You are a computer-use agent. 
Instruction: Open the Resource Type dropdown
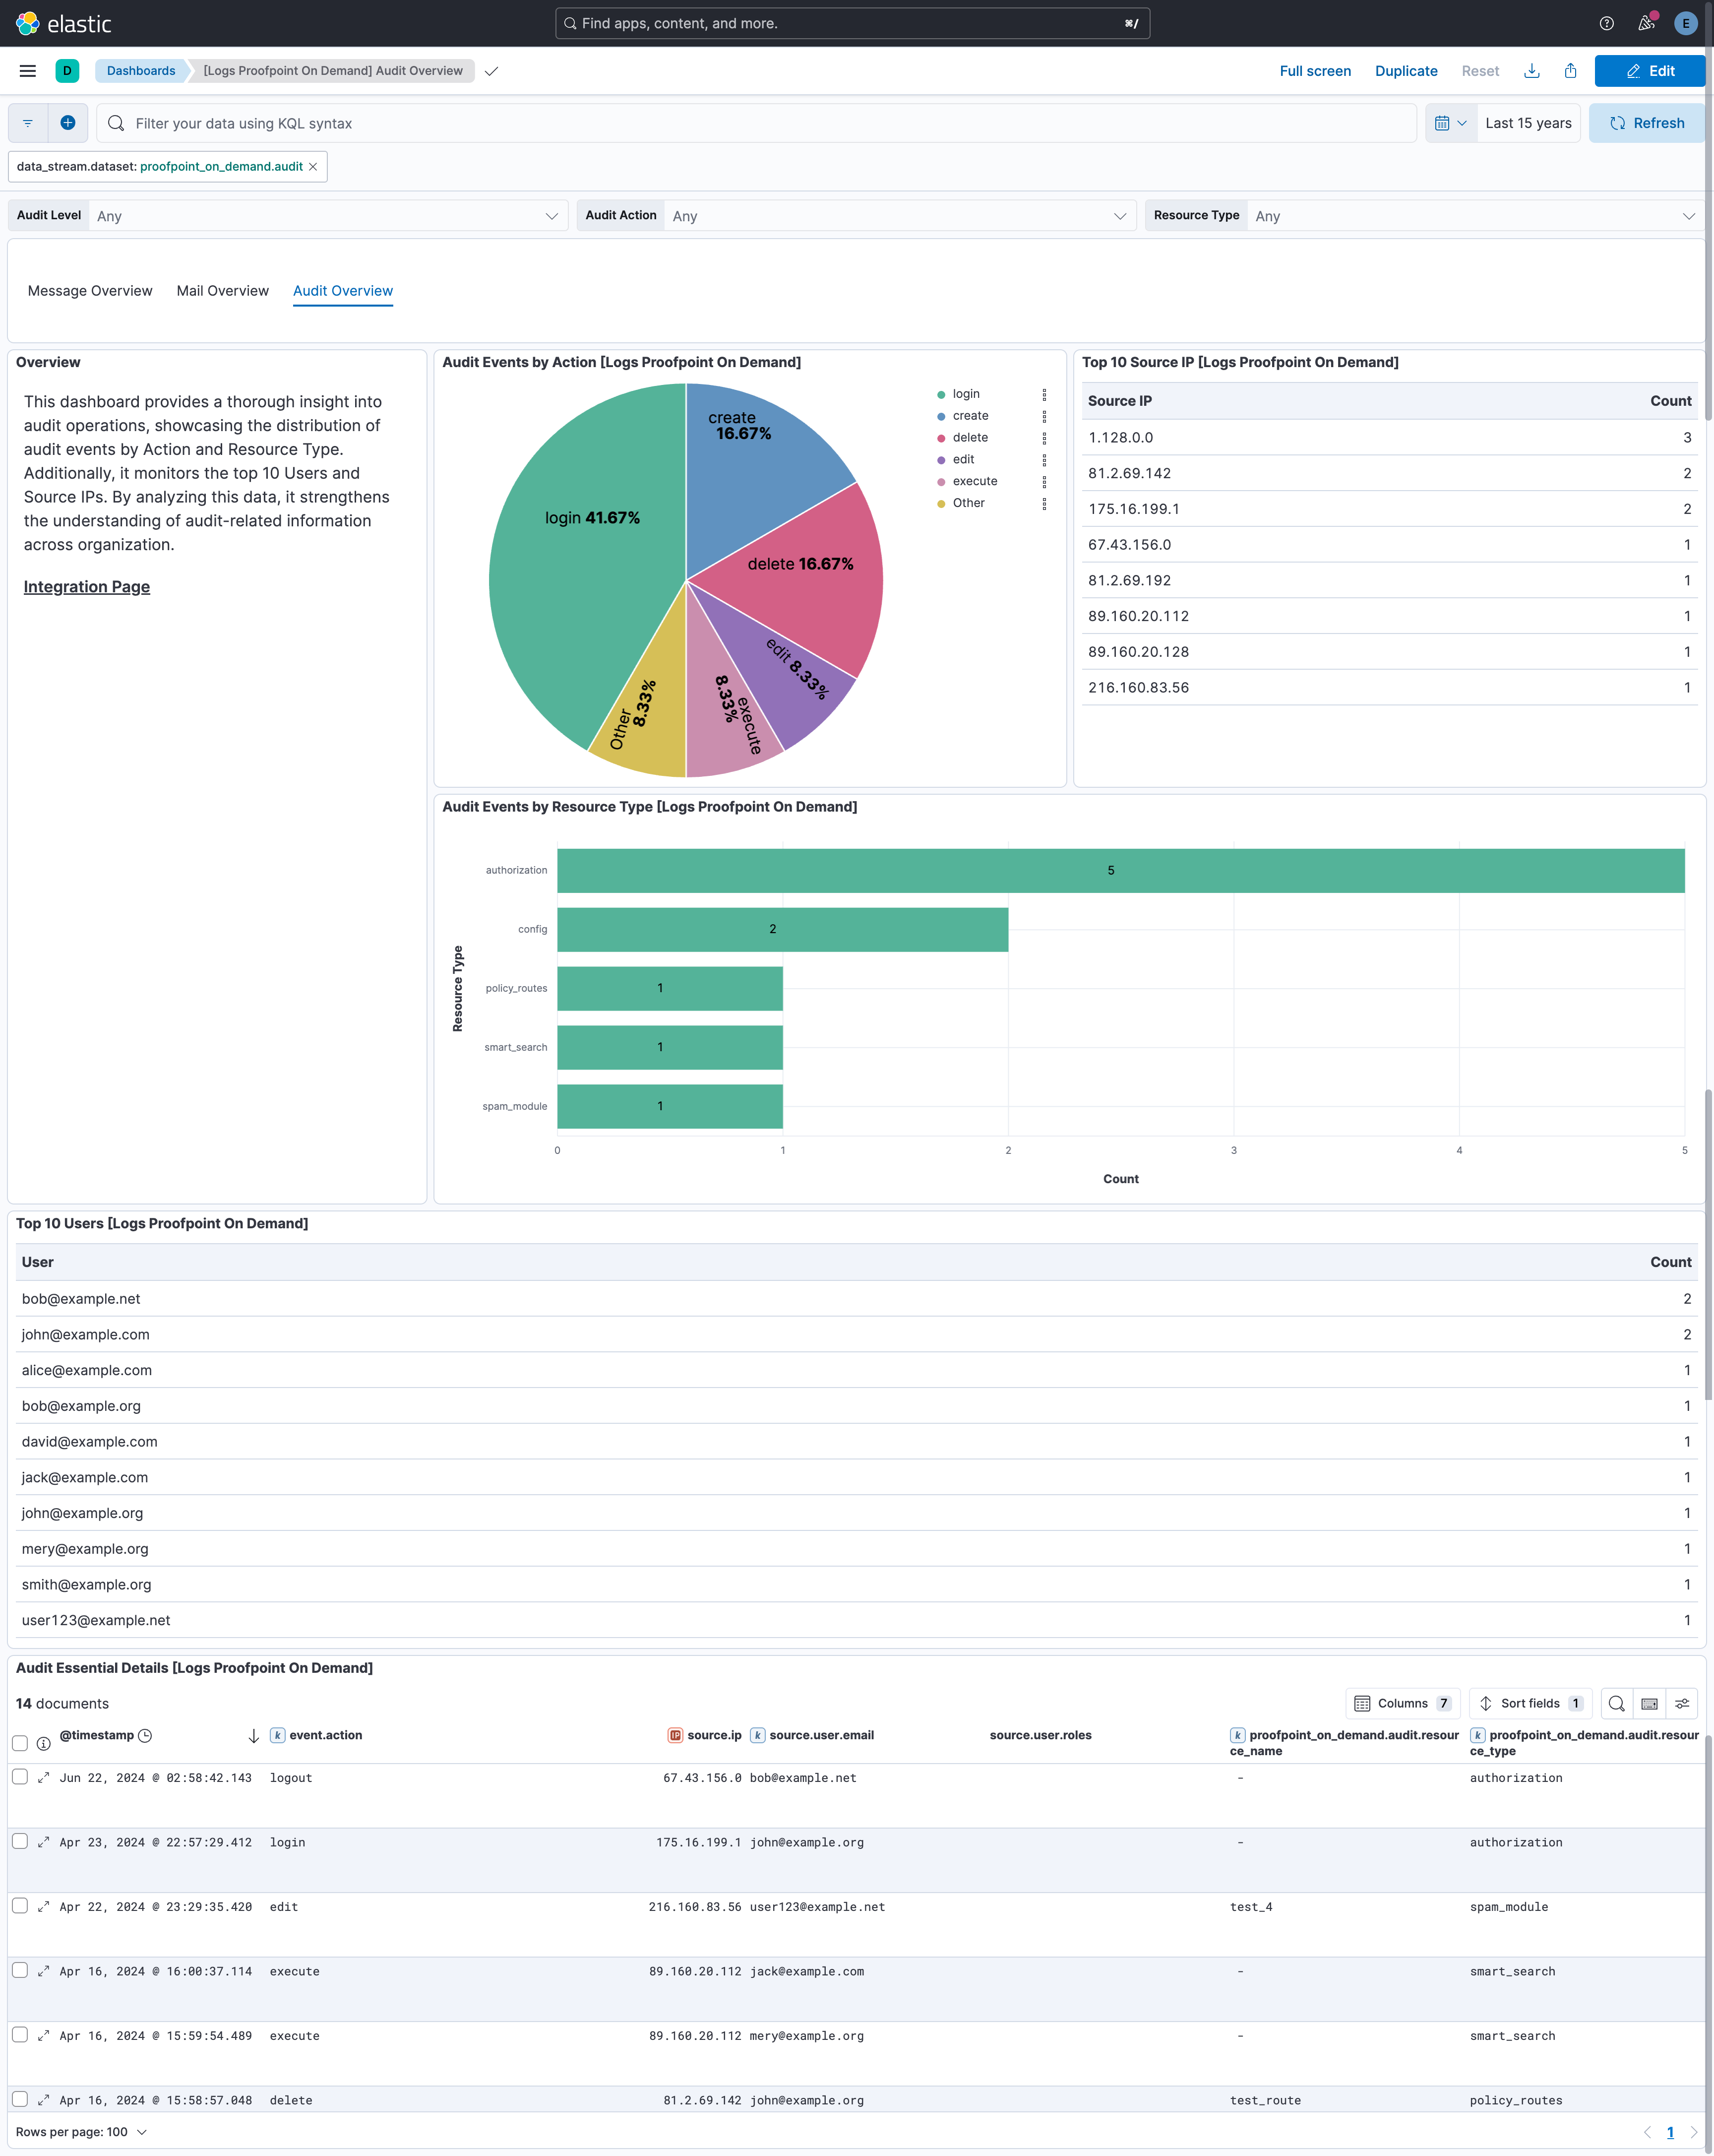(1470, 215)
